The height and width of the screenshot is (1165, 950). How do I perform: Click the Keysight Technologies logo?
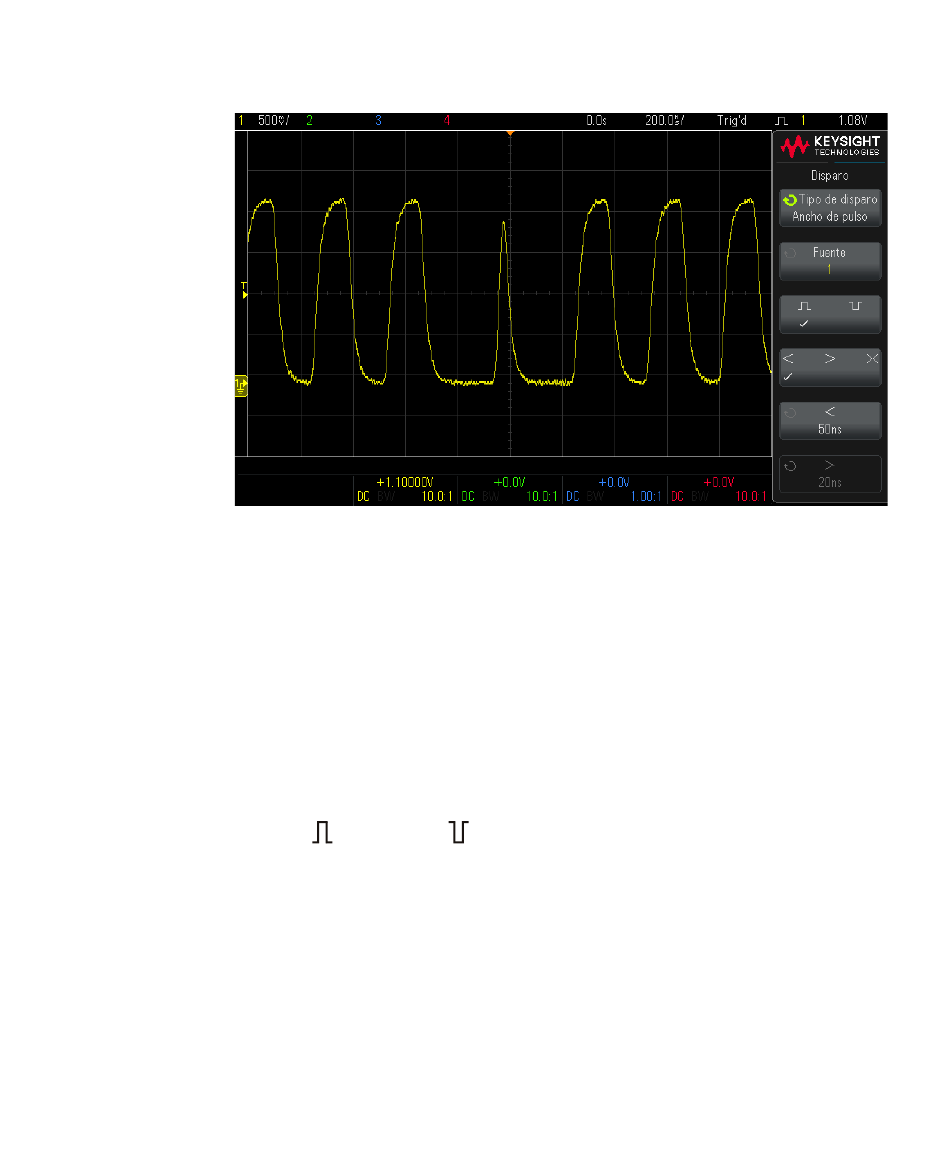(830, 146)
